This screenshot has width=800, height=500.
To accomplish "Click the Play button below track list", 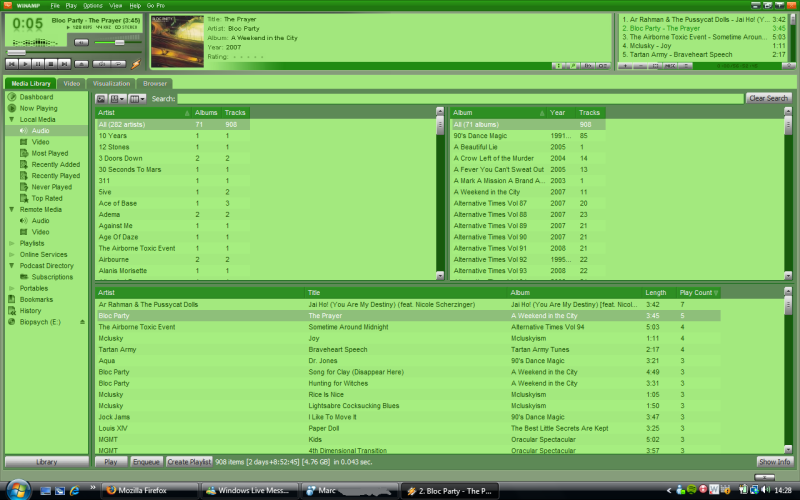I will (x=111, y=462).
